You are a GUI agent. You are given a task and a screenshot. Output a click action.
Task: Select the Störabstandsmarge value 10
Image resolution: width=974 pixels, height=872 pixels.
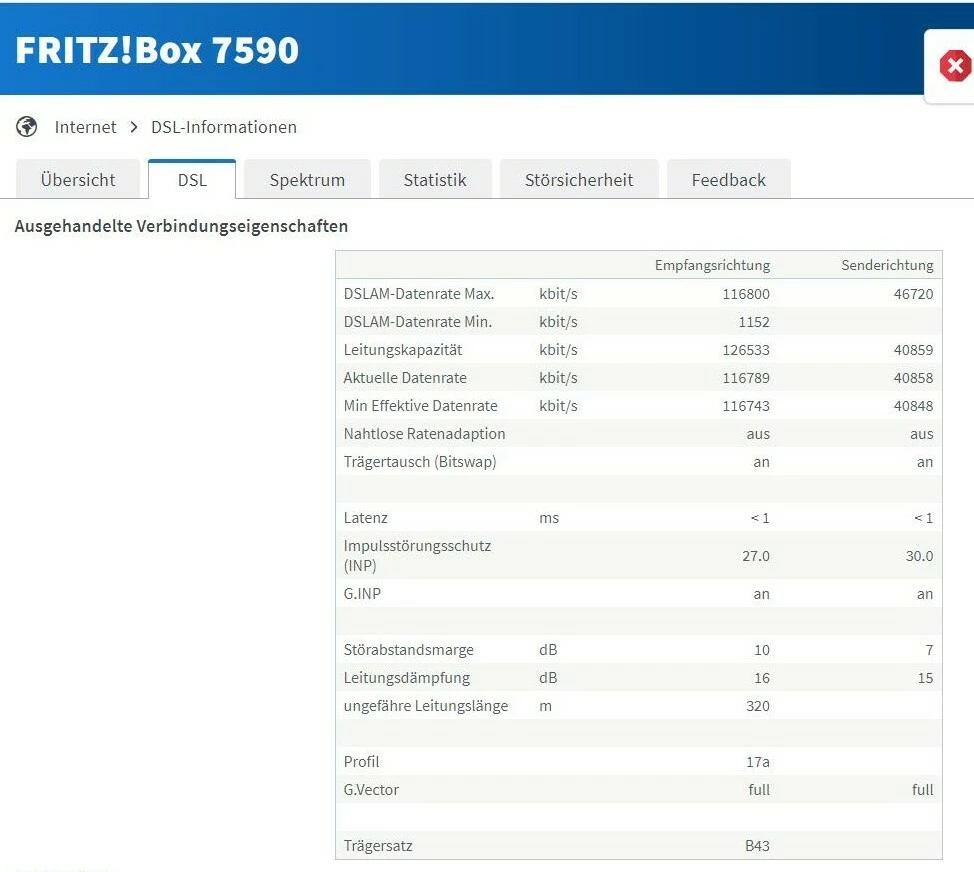click(x=762, y=650)
